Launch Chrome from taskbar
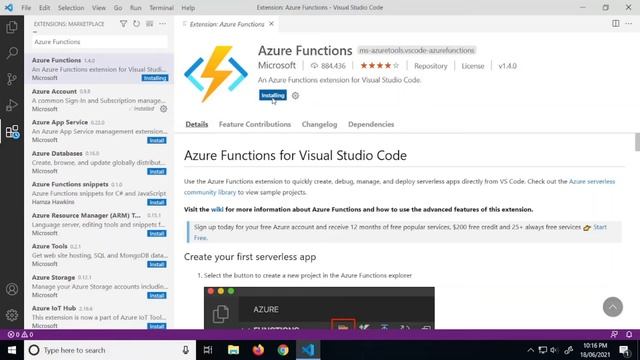 [283, 350]
